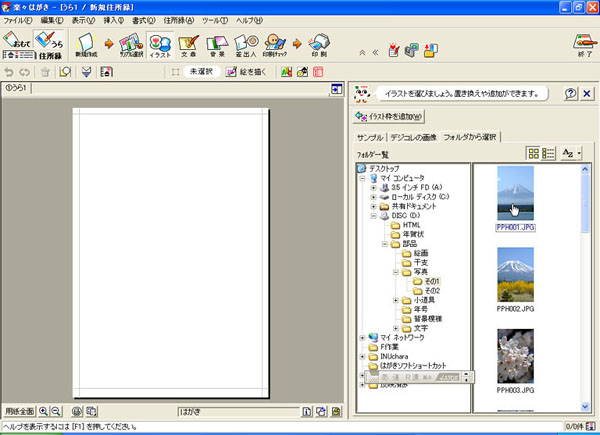Select the PPH002.JPG photo thumbnail
Viewport: 600px width, 435px height.
pos(515,275)
